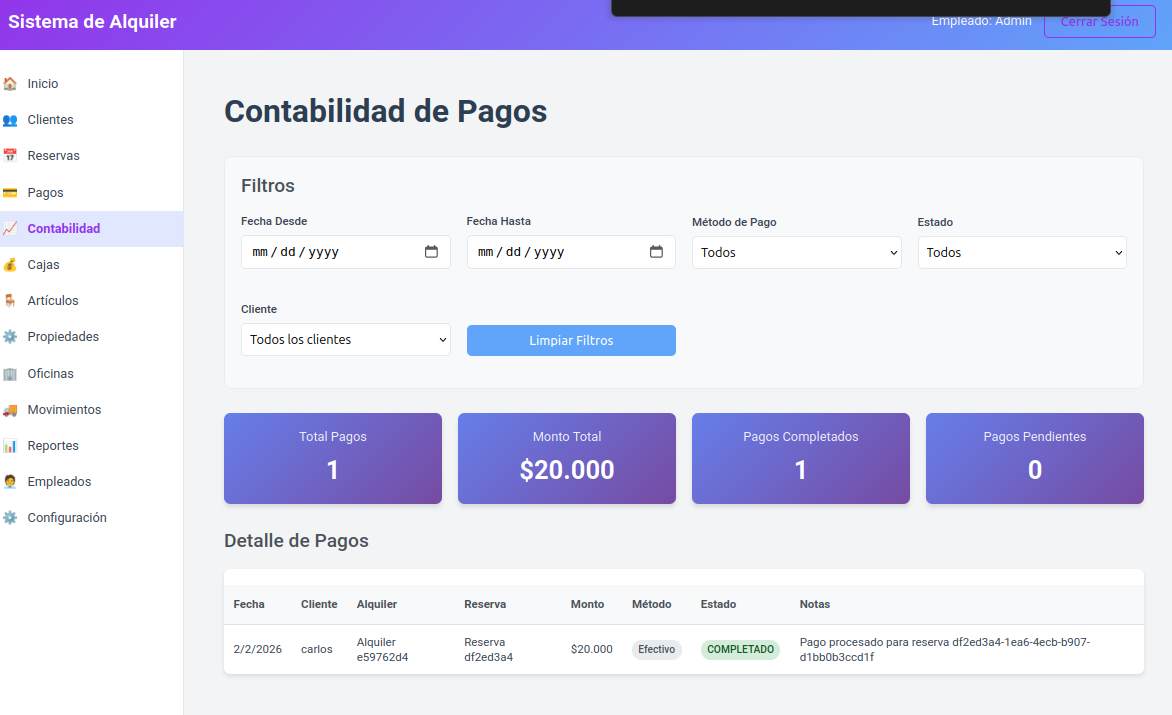Click the people icon beside Clientes
Screen dimensions: 1172x715
(x=10, y=120)
